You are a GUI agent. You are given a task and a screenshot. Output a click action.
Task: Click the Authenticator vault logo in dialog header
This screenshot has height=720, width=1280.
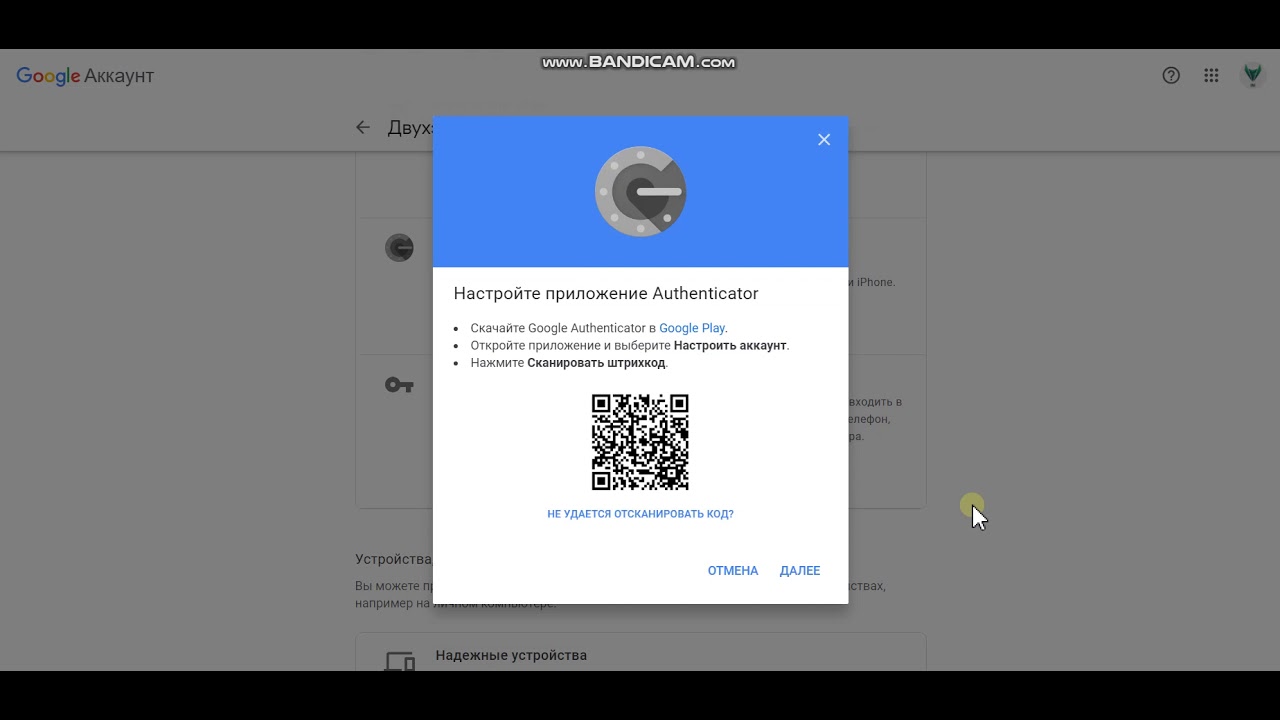pyautogui.click(x=640, y=191)
